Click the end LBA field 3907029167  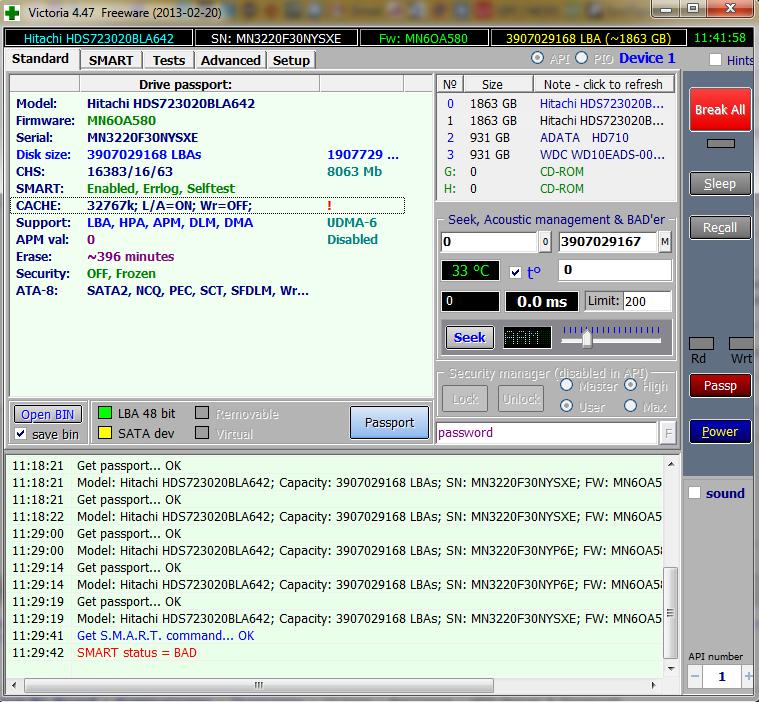[x=608, y=242]
